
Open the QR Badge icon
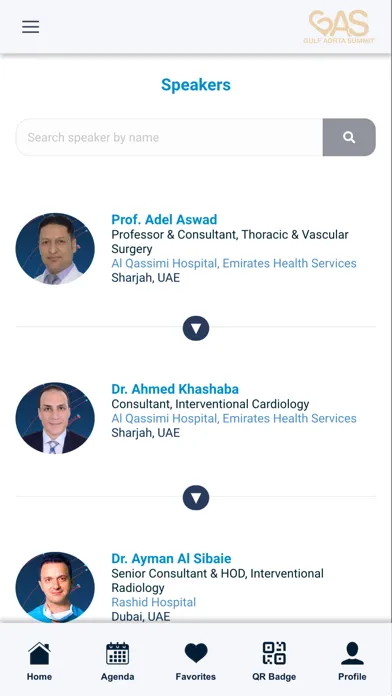point(274,653)
